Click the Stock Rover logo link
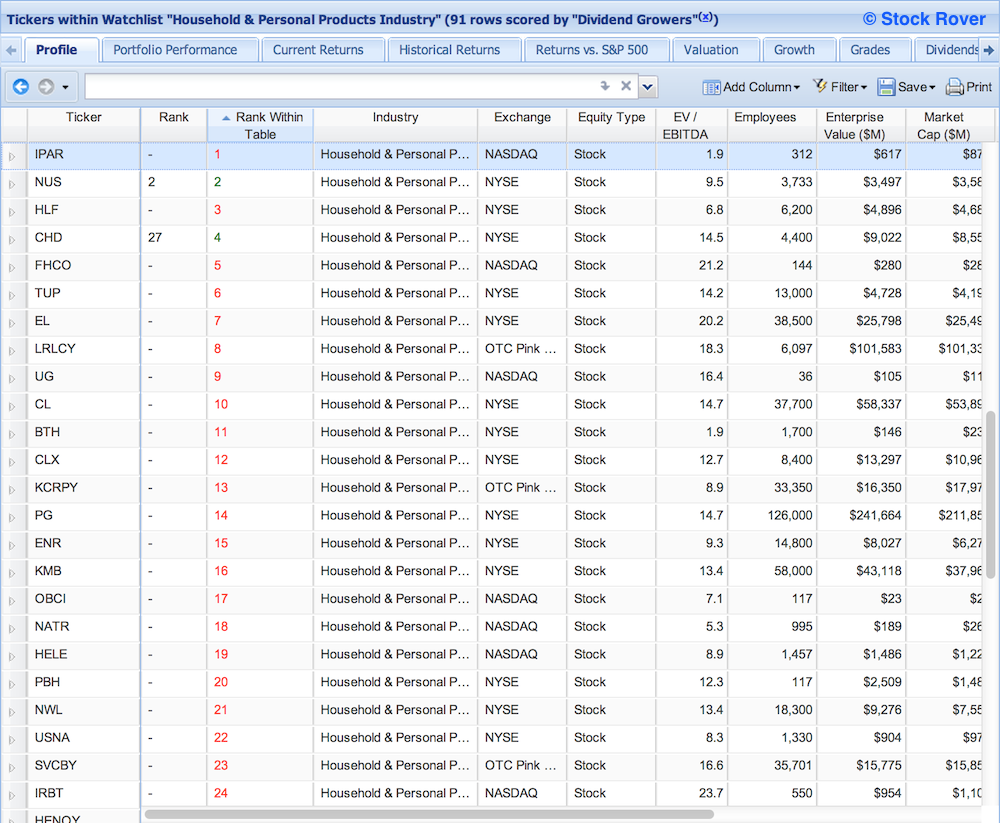This screenshot has width=1000, height=823. point(924,19)
